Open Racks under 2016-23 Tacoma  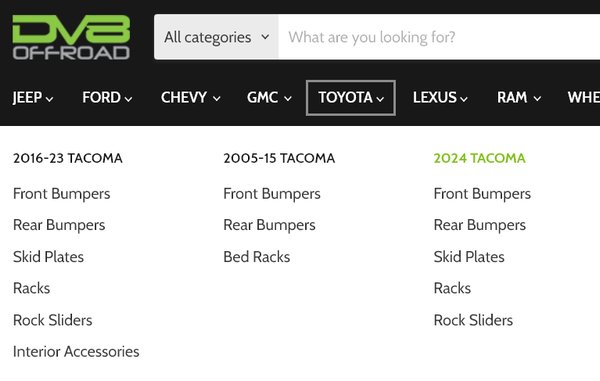[x=31, y=288]
